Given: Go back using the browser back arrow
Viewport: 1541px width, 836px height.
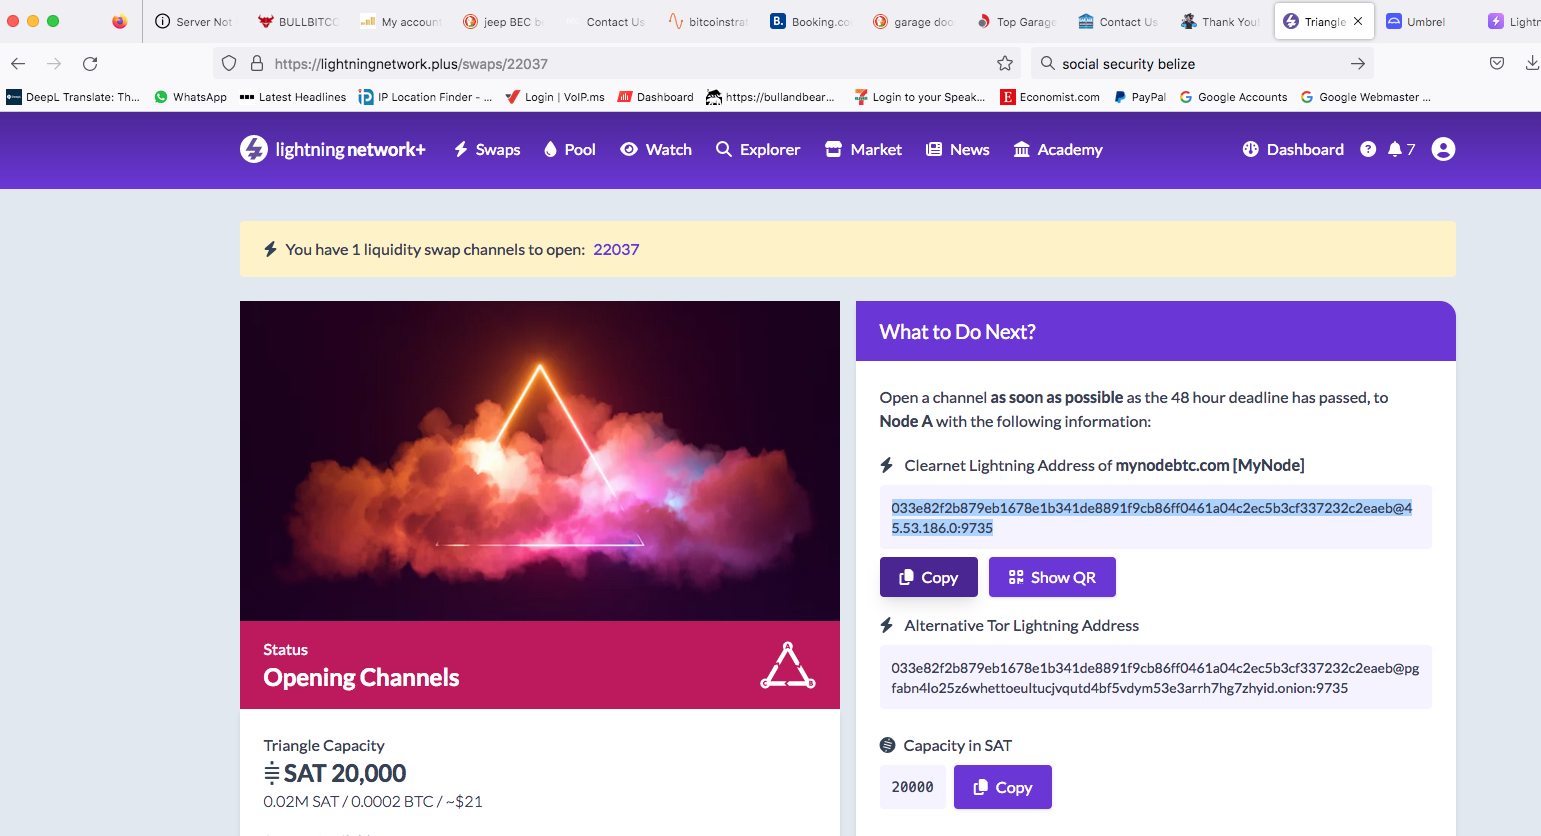Looking at the screenshot, I should coord(18,64).
